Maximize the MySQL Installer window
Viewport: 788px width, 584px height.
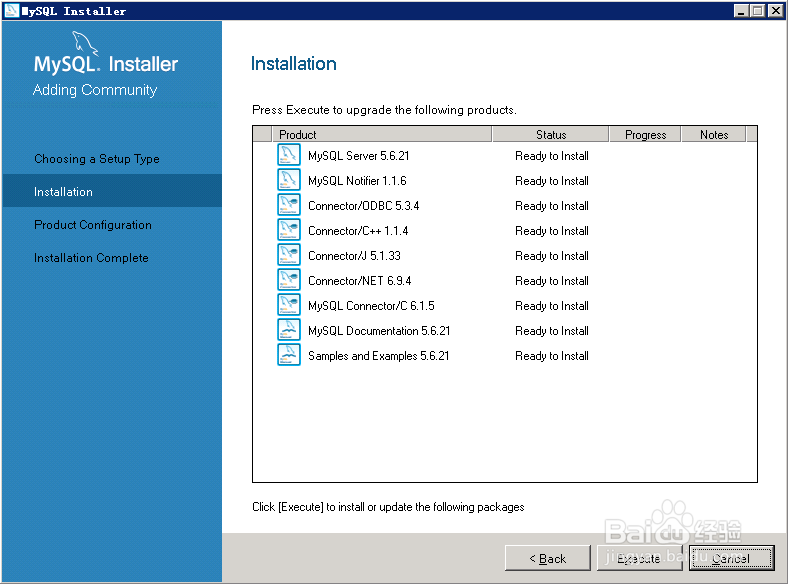[x=758, y=11]
